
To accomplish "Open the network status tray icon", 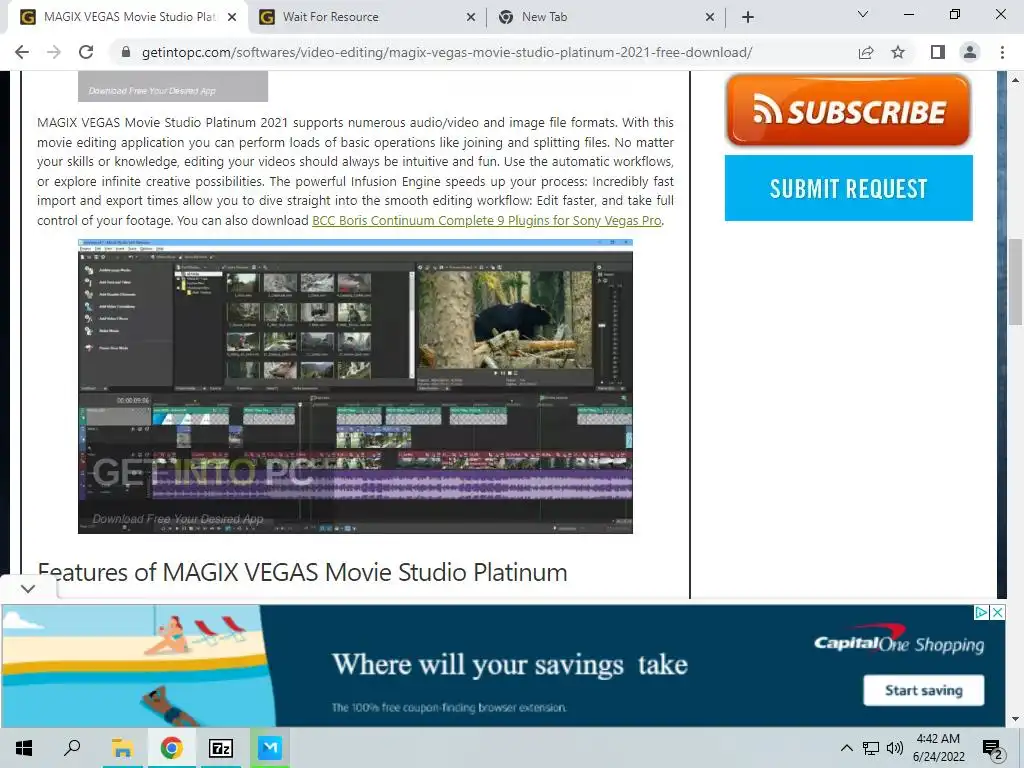I will click(x=871, y=748).
